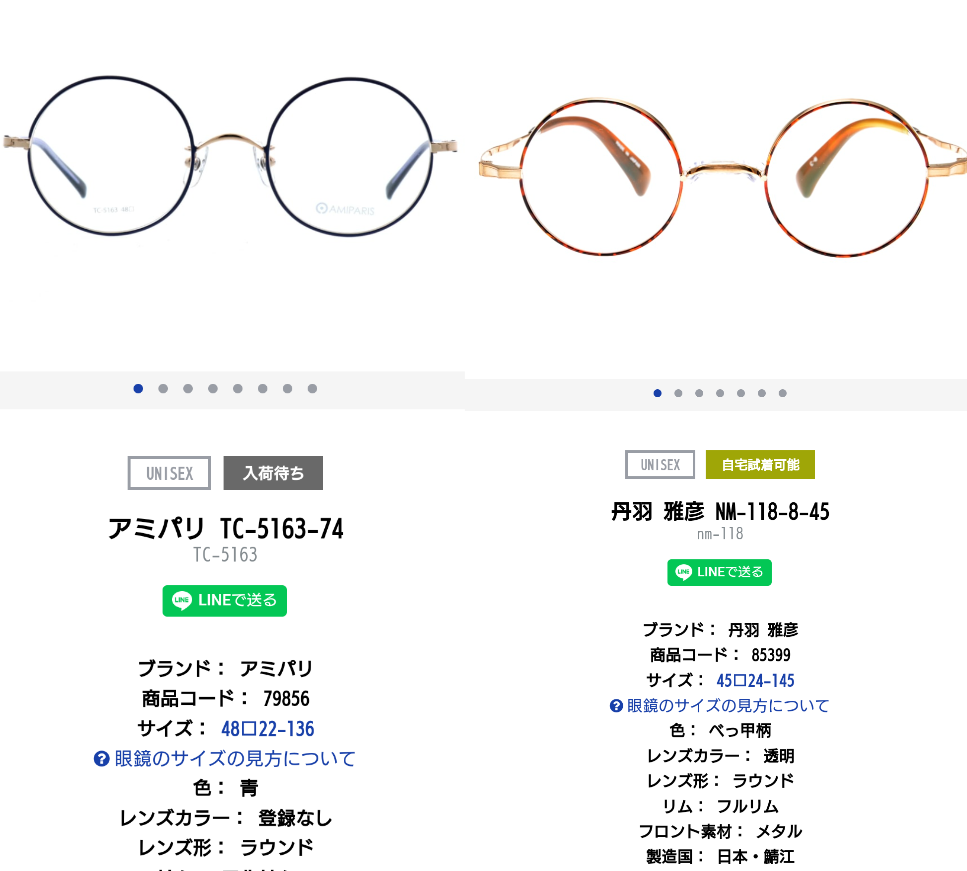Viewport: 967px width, 871px height.
Task: Open left 眼鏡のサイズの見方について link
Action: pyautogui.click(x=234, y=758)
